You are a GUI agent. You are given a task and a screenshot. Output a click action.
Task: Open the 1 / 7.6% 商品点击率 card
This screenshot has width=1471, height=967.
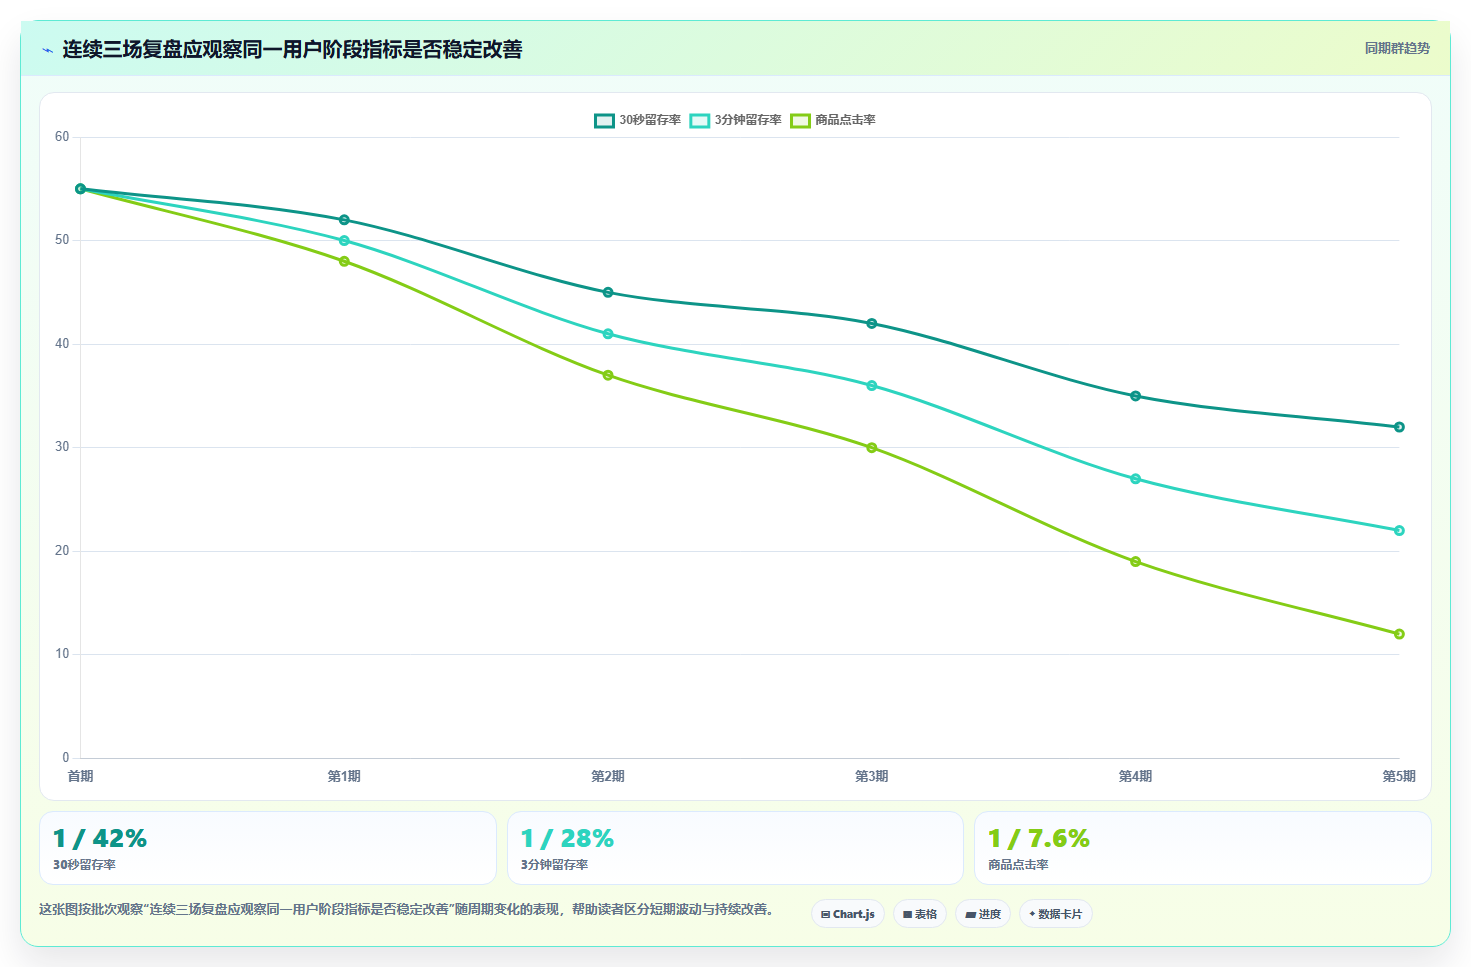tap(1203, 848)
